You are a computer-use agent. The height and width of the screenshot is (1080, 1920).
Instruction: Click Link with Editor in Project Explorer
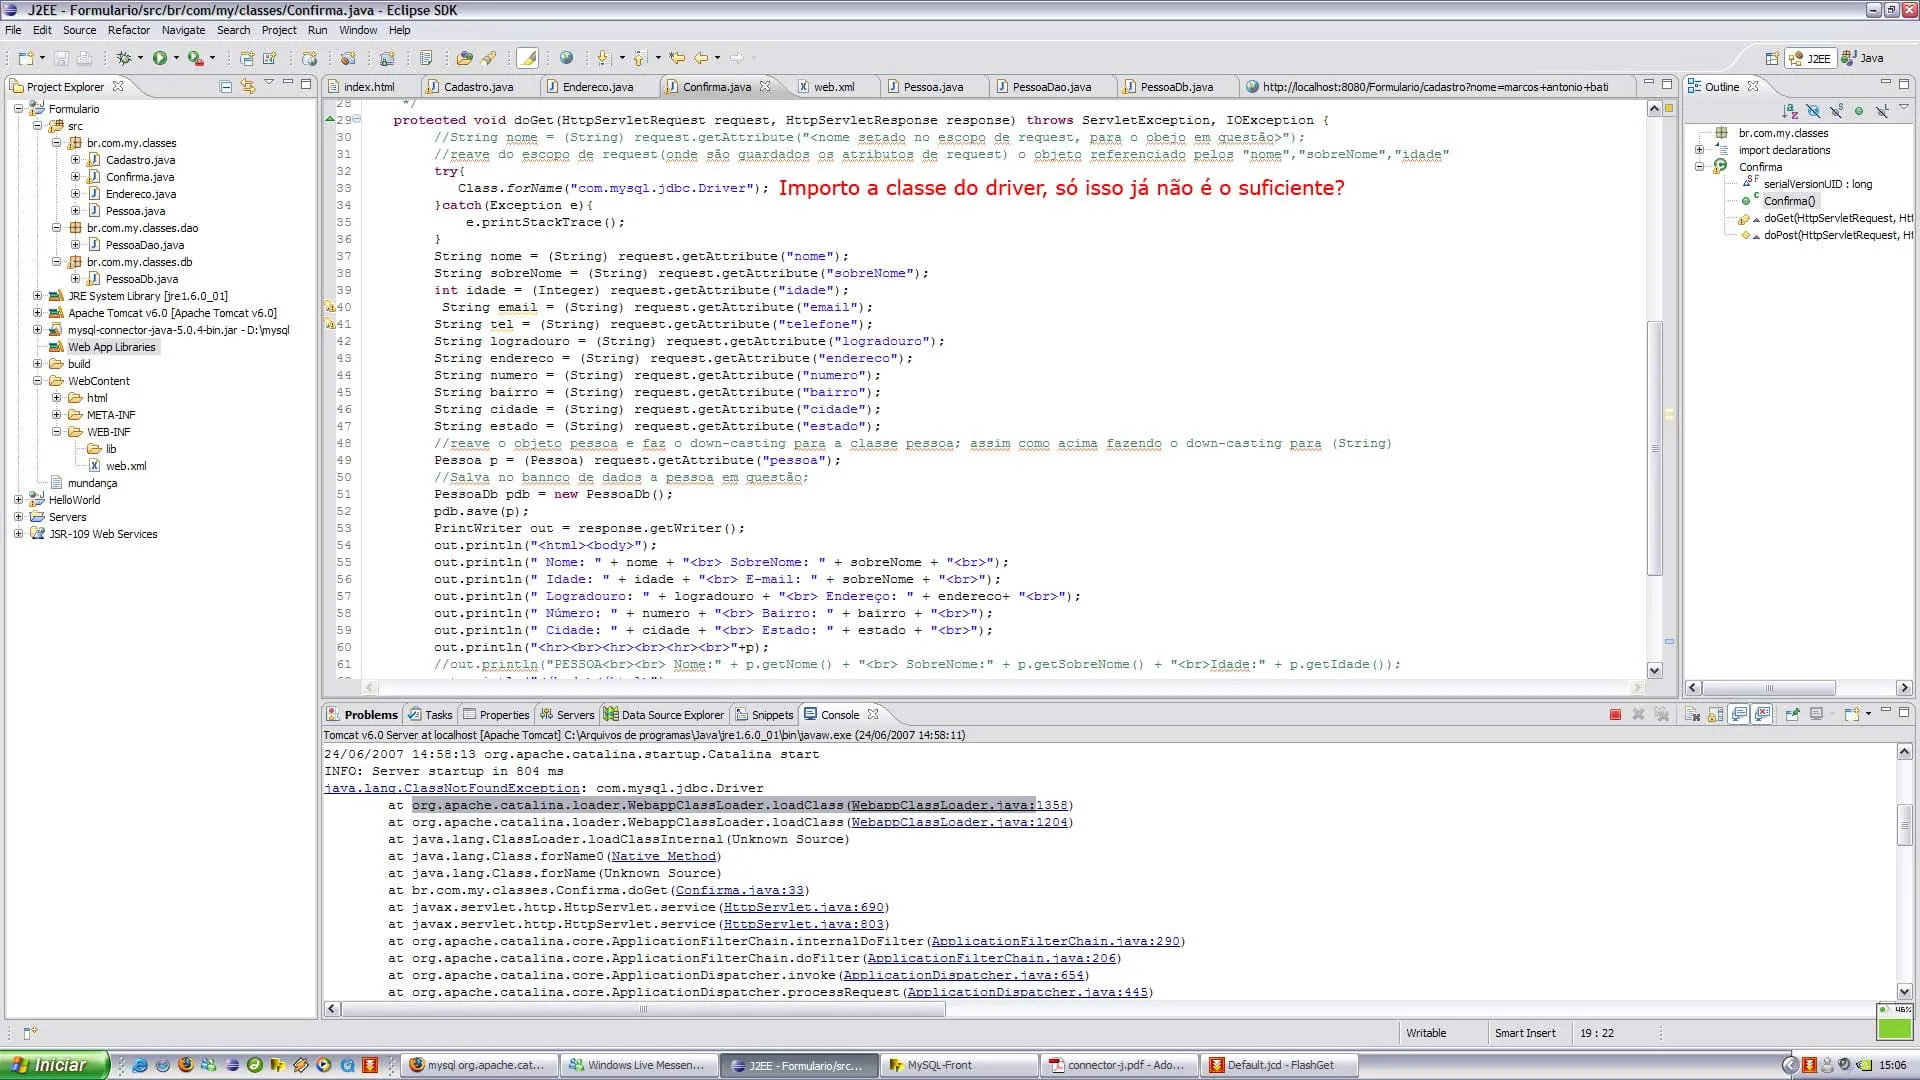pyautogui.click(x=248, y=87)
